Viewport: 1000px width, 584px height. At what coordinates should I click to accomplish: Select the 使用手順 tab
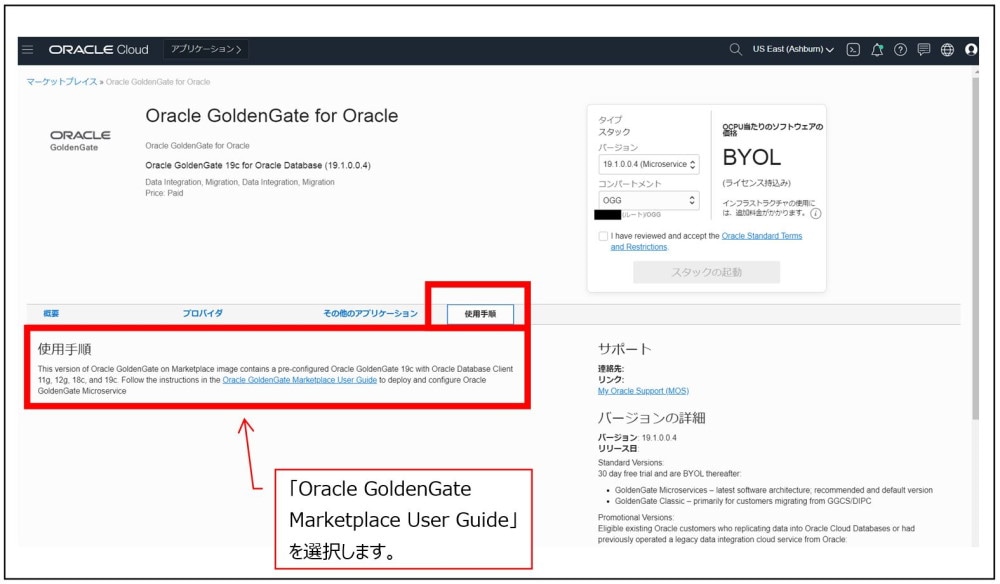coord(480,314)
